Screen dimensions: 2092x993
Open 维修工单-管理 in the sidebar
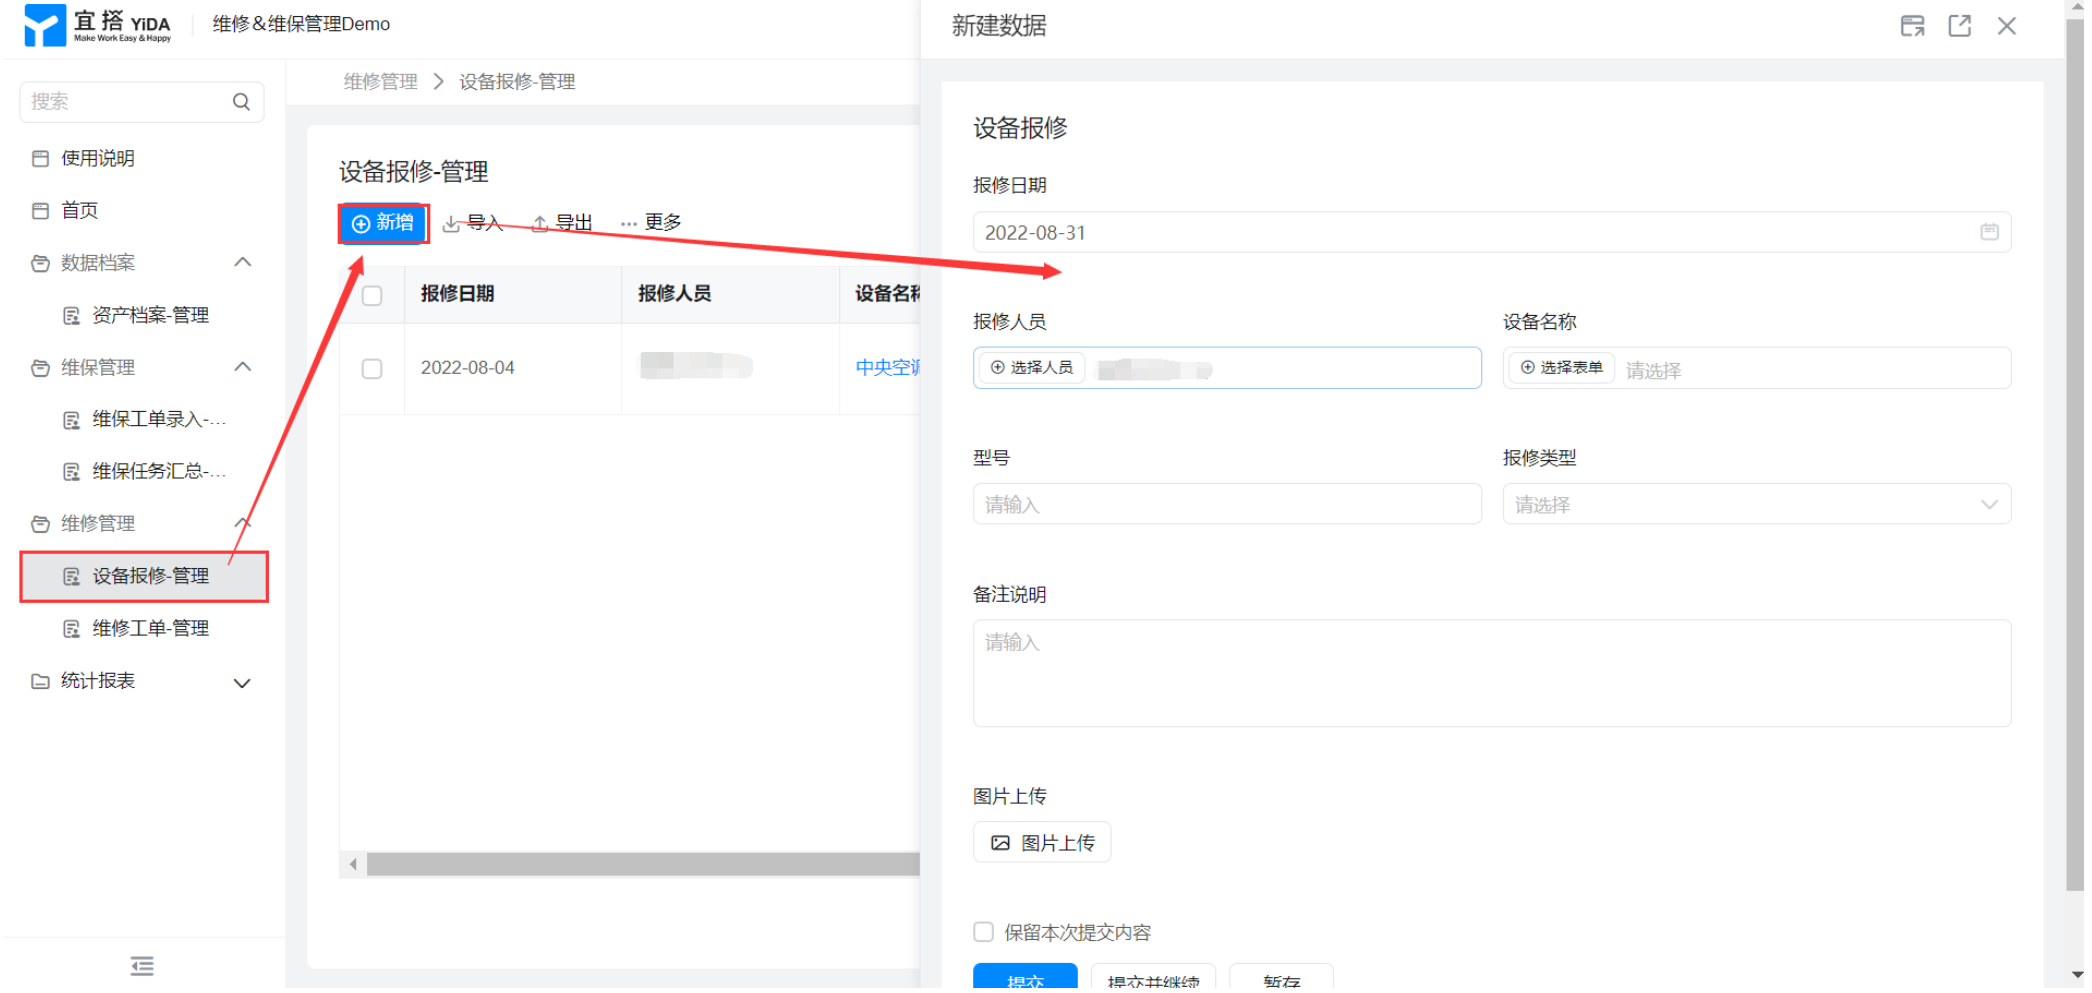click(x=150, y=629)
